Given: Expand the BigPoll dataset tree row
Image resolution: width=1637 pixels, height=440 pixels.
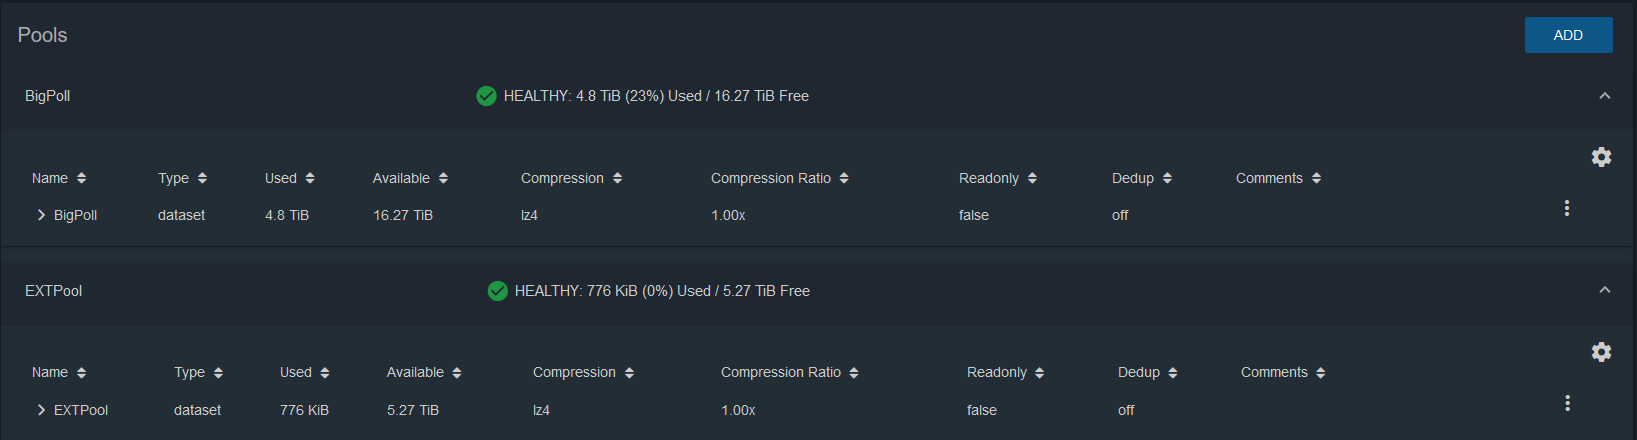Looking at the screenshot, I should [41, 215].
